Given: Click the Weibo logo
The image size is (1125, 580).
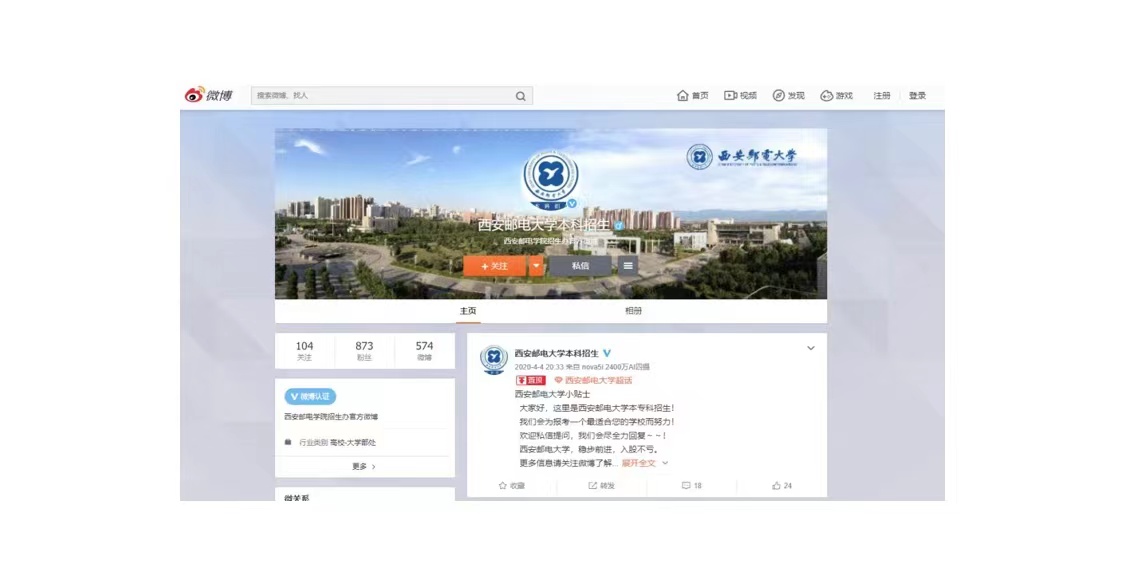Looking at the screenshot, I should (209, 95).
